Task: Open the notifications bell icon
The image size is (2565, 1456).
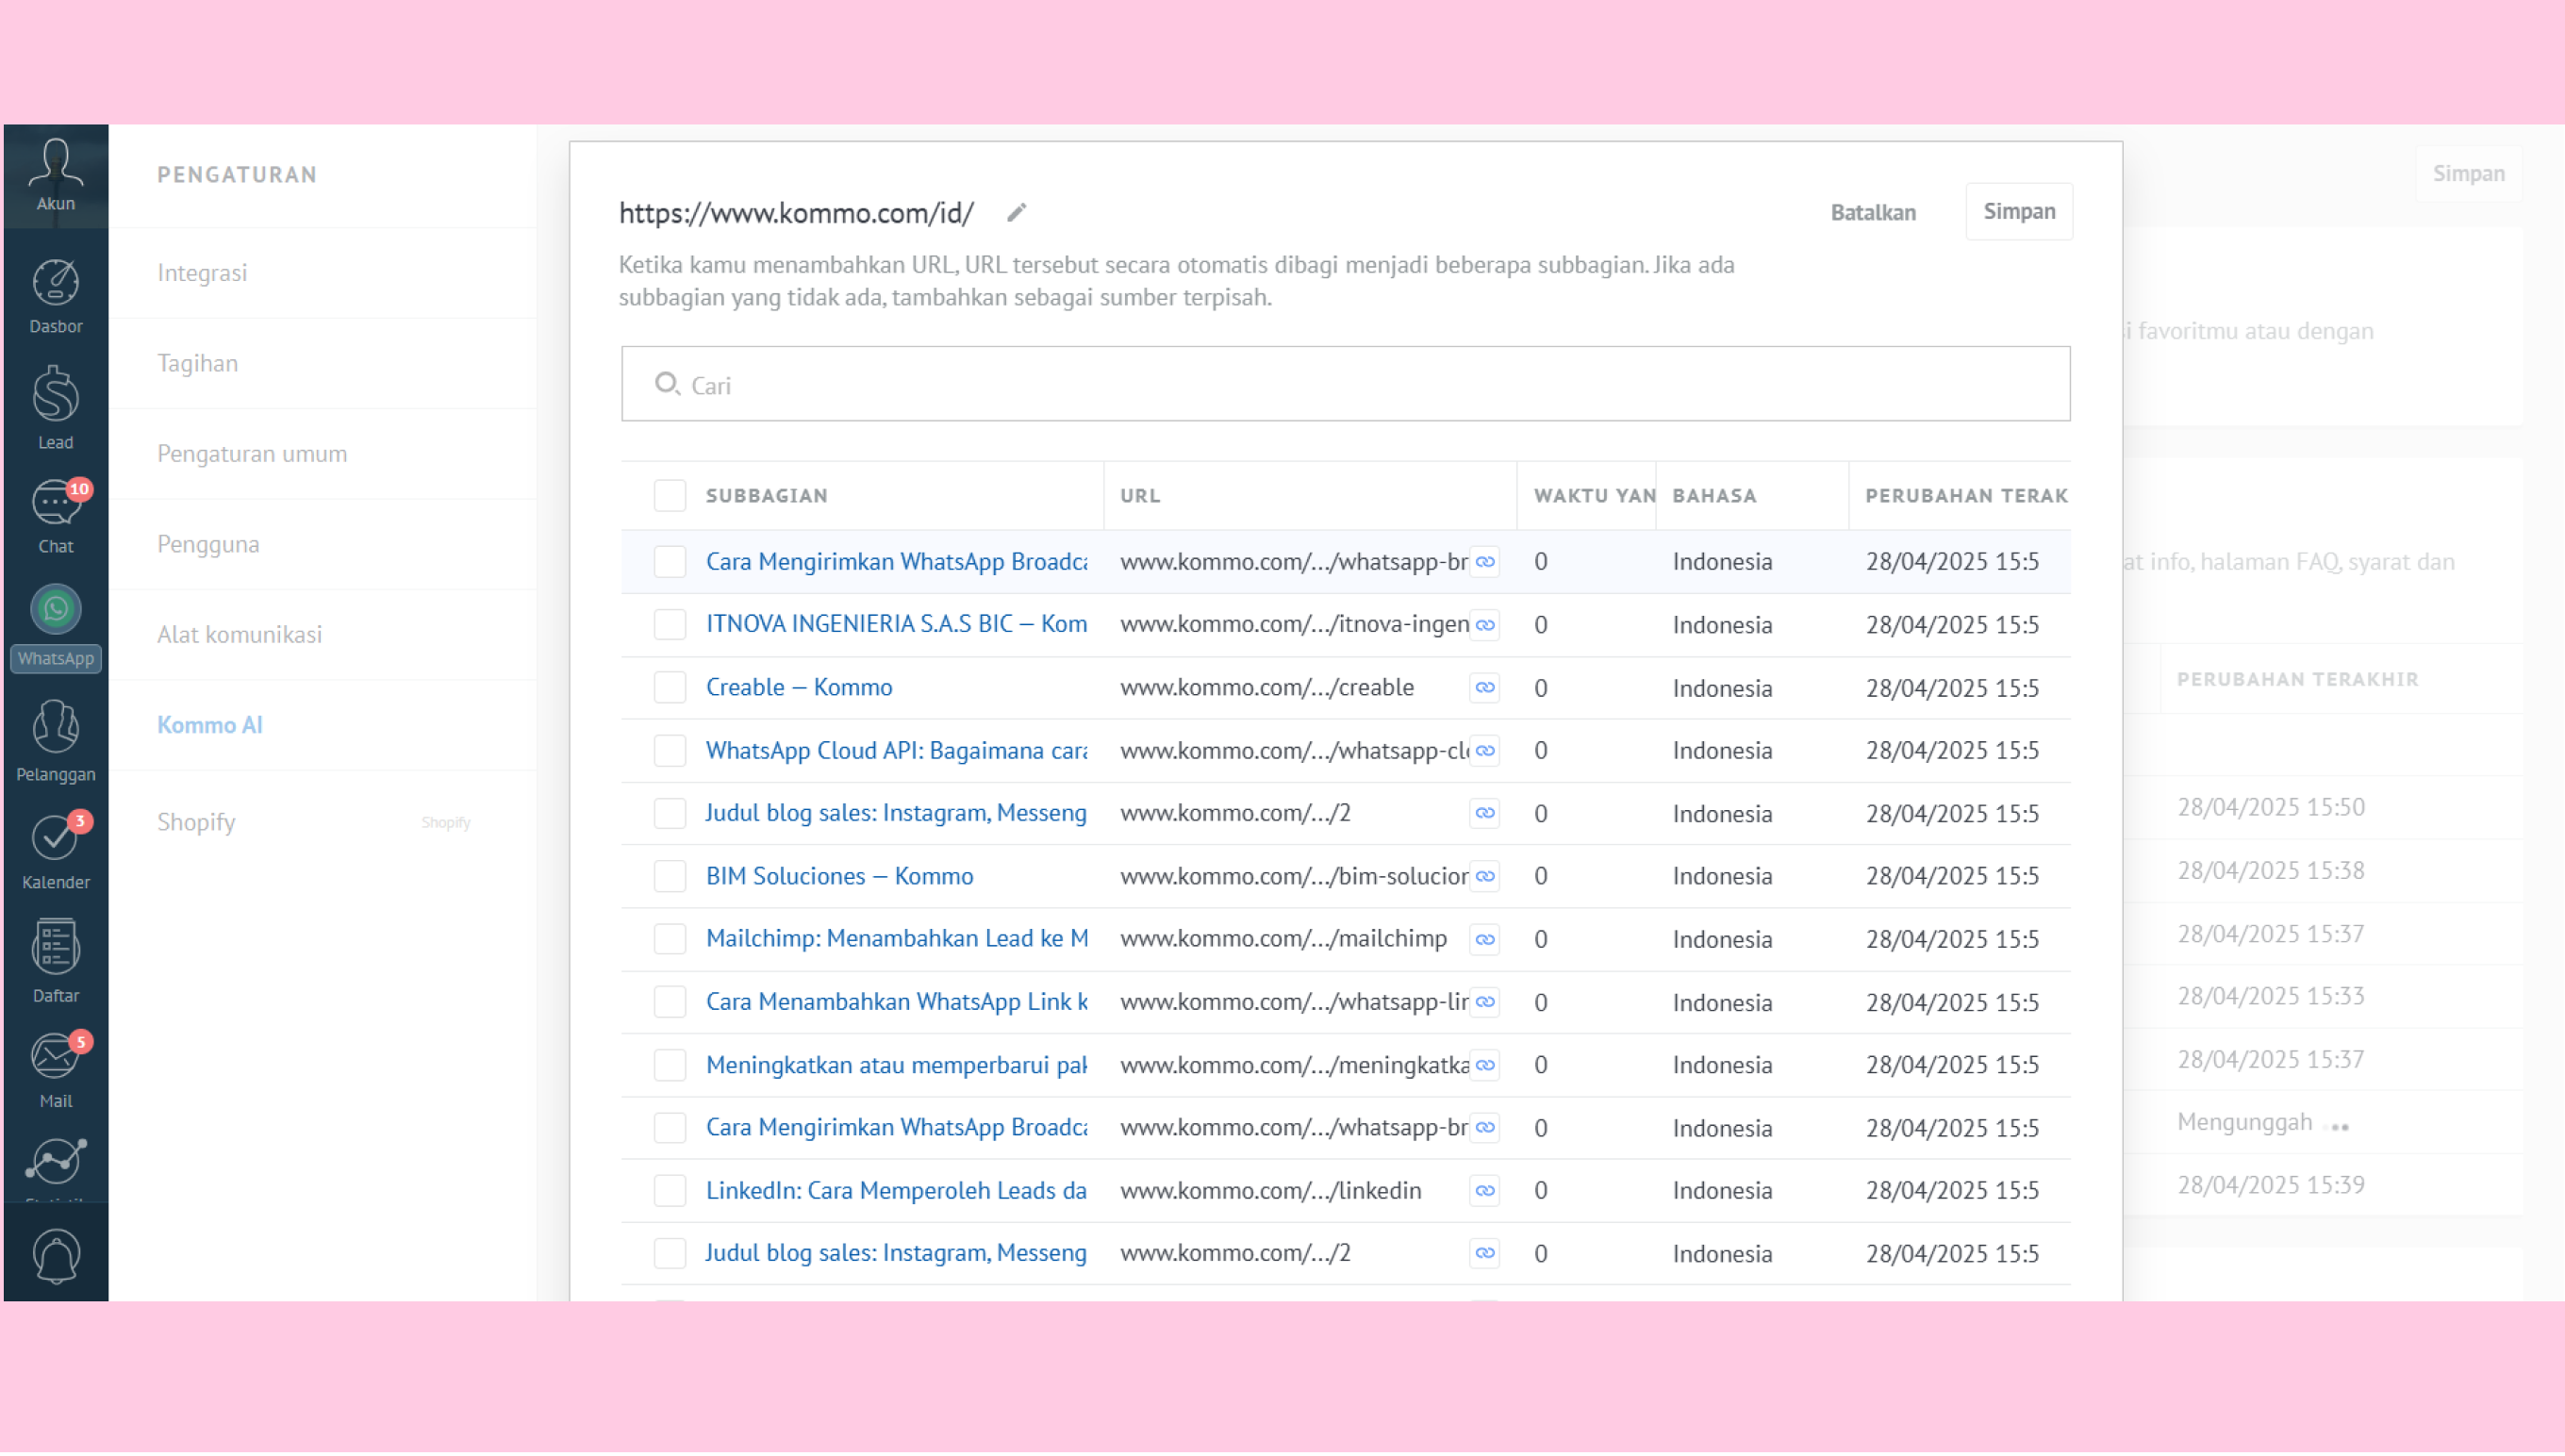Action: 55,1256
